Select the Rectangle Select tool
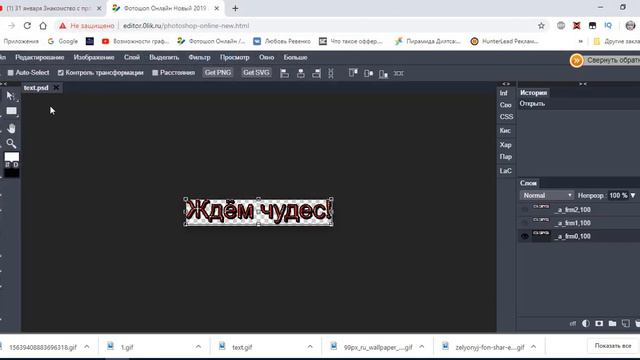 (11, 111)
